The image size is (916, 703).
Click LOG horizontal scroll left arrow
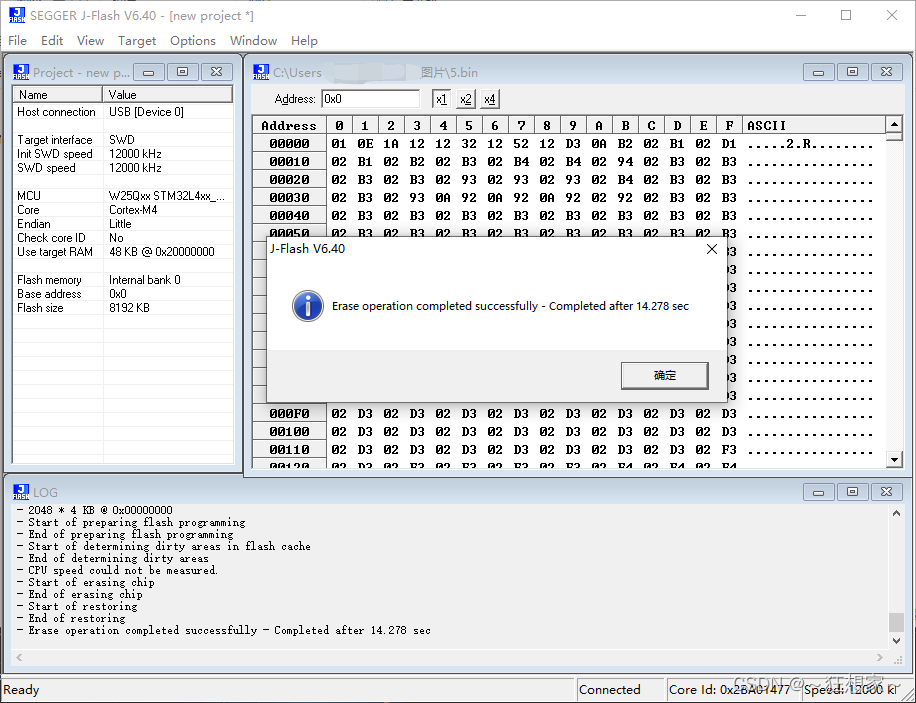coord(19,657)
